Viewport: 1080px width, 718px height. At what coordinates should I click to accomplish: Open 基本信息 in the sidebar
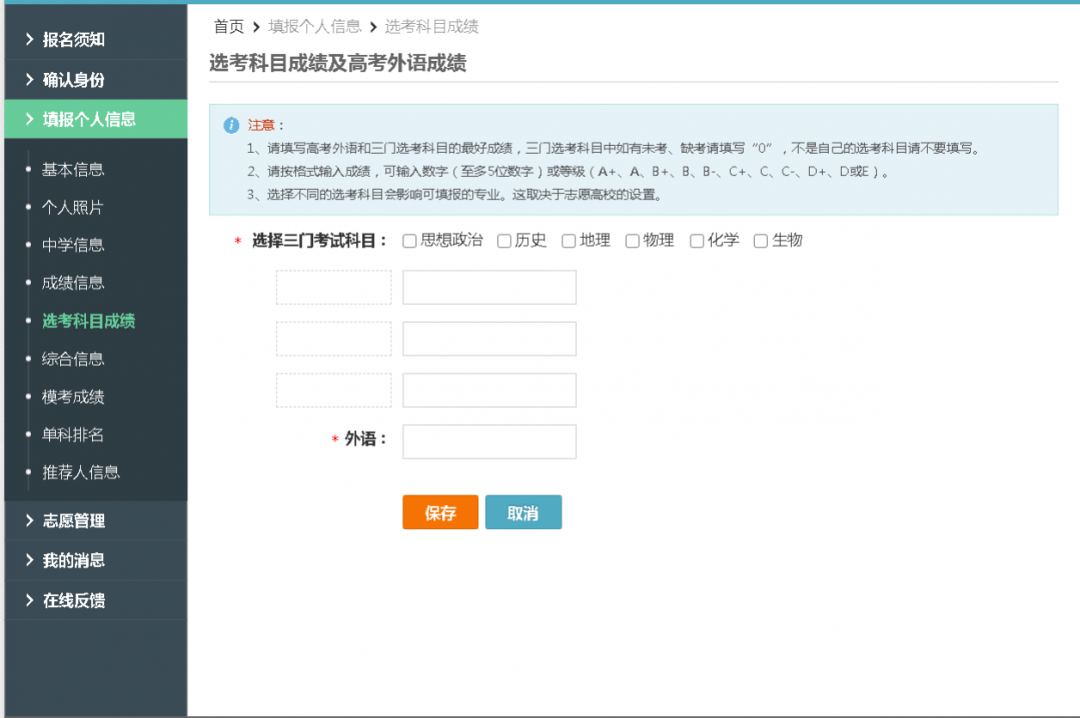click(73, 170)
